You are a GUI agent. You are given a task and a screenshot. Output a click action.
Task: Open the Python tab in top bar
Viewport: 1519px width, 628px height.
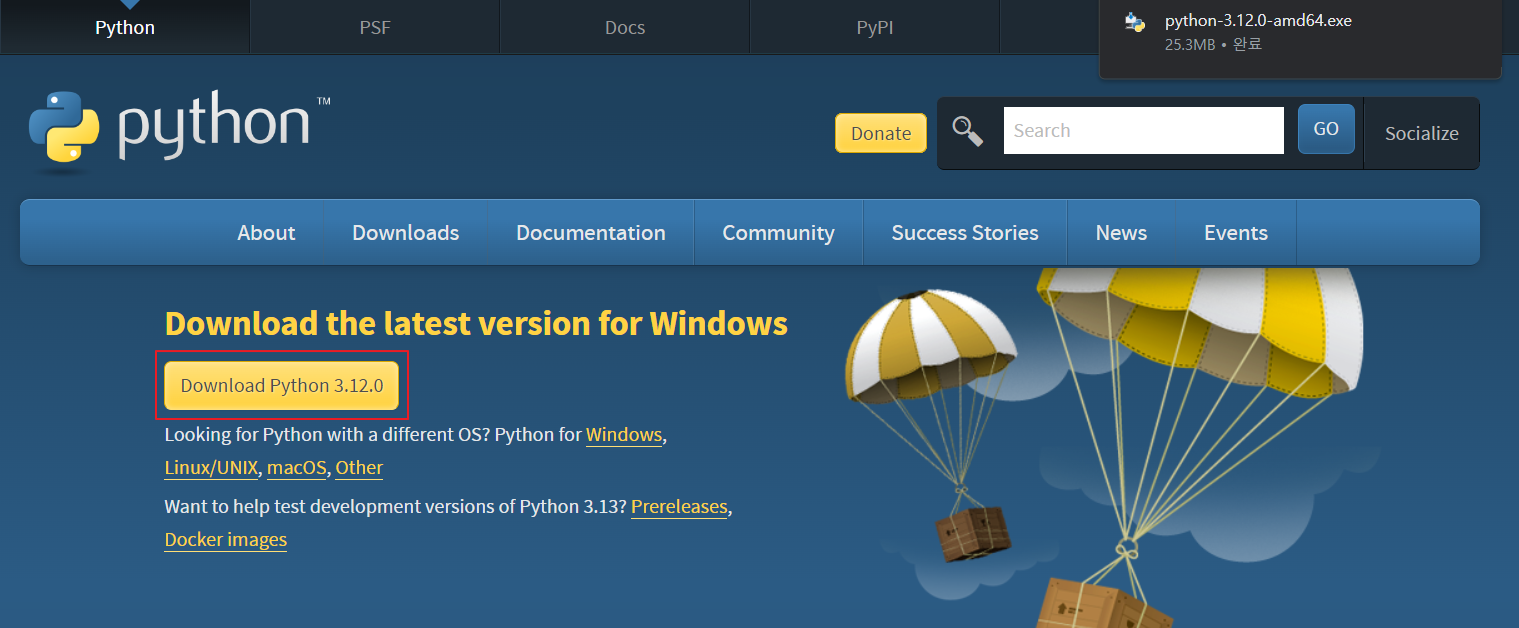[x=125, y=27]
